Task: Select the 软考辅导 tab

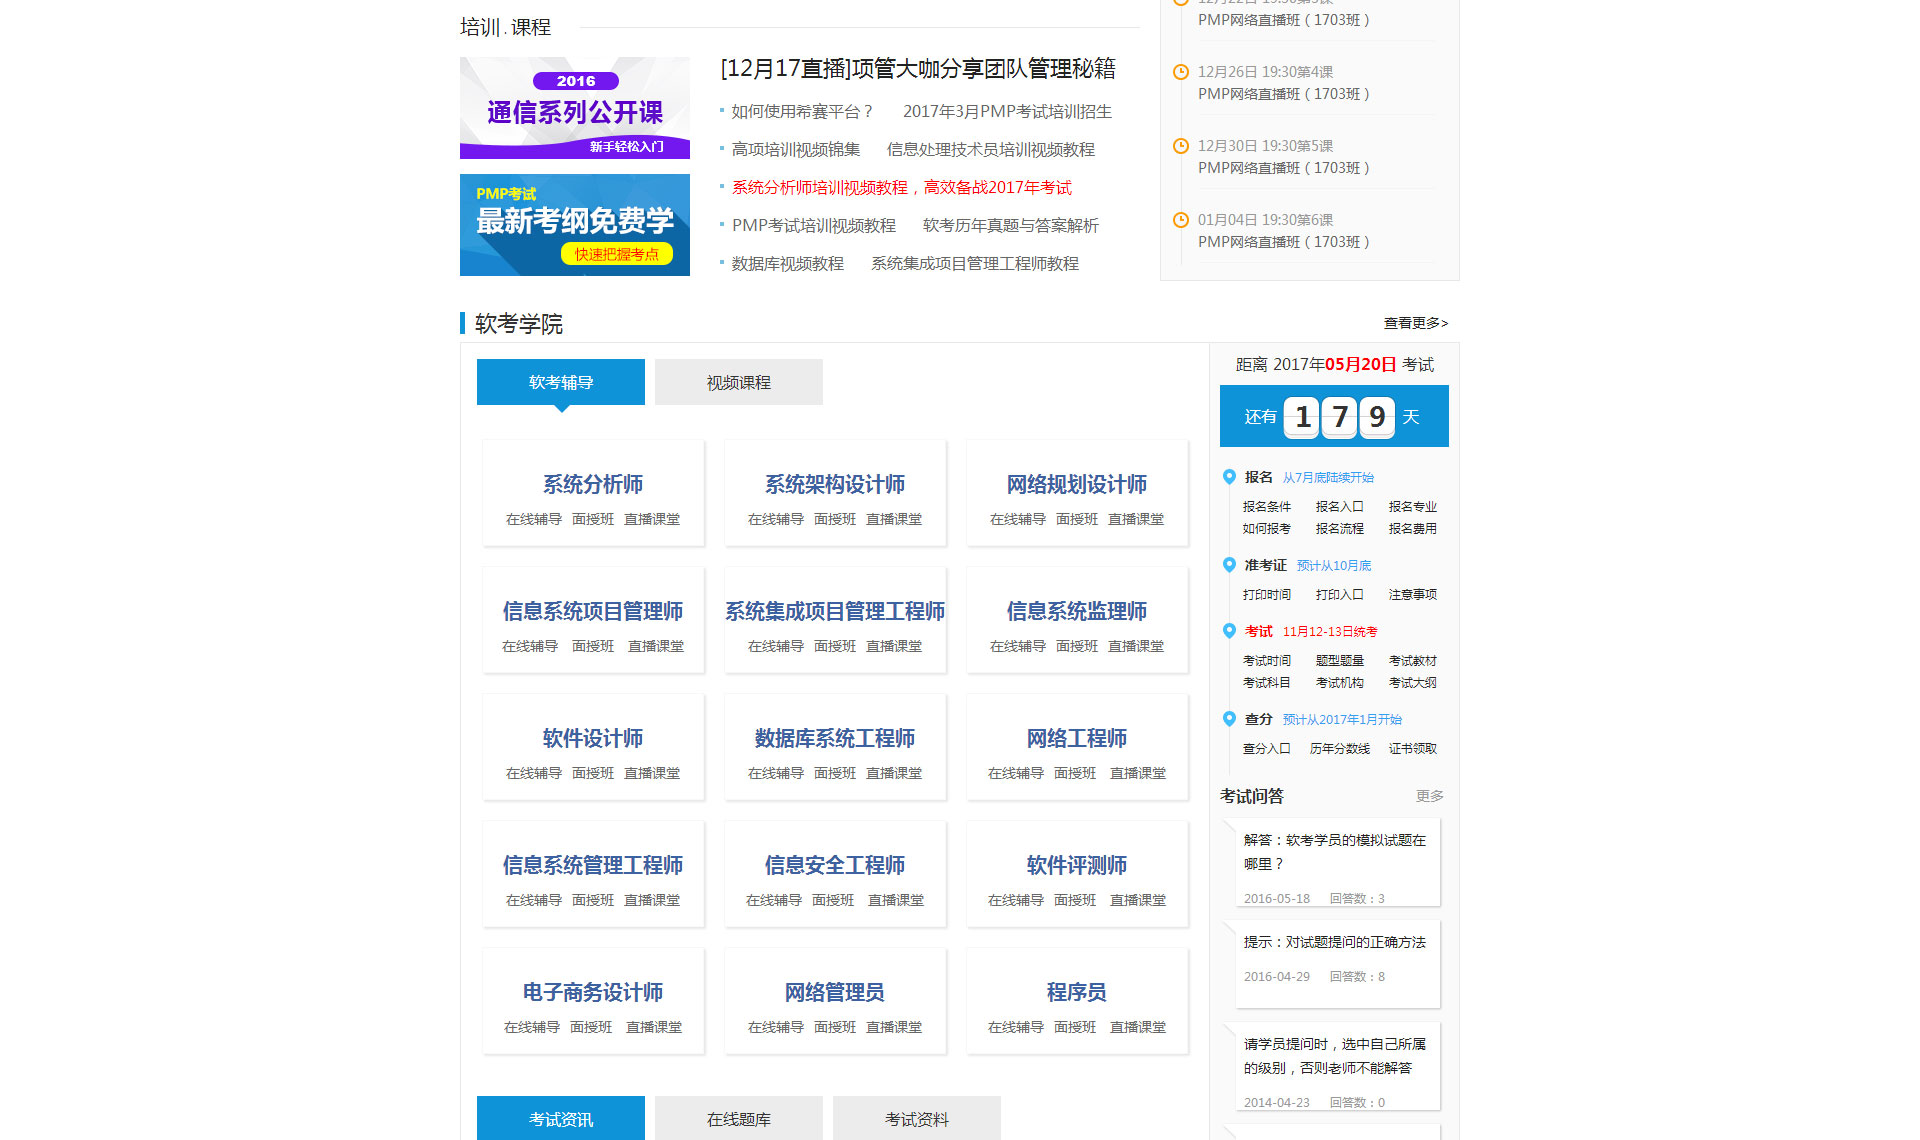Action: 560,382
